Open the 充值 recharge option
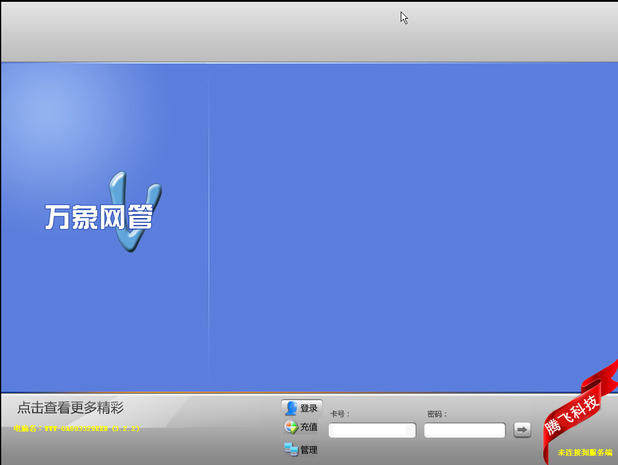618x465 pixels. 301,427
